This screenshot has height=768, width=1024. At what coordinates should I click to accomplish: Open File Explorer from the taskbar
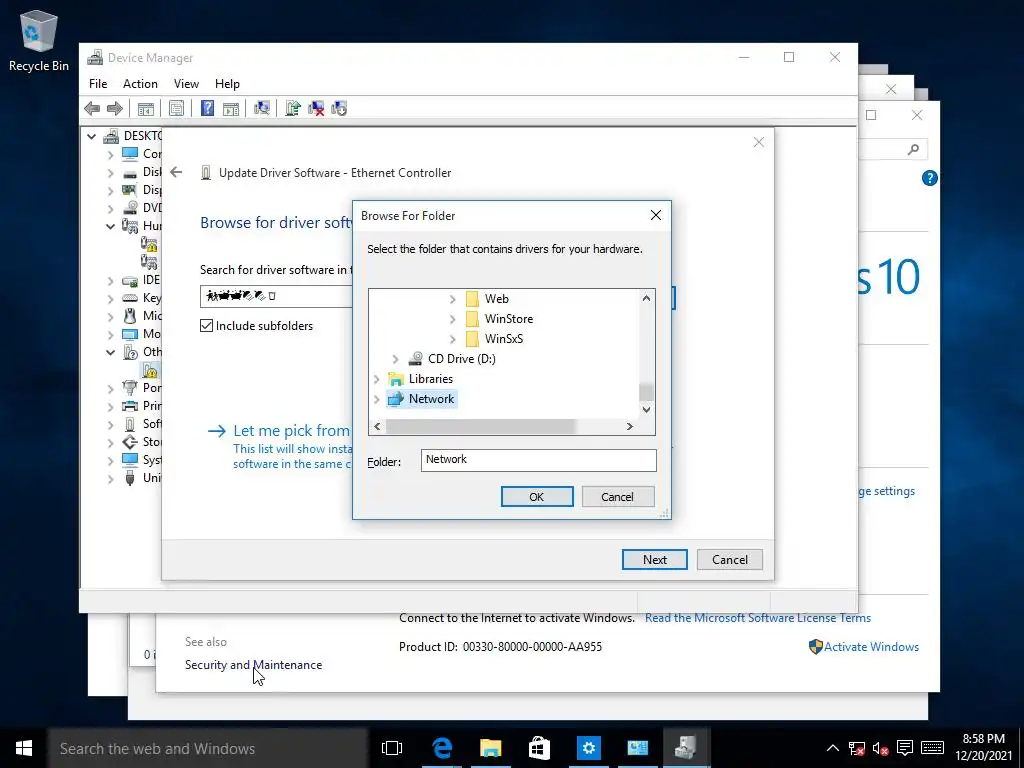[x=490, y=748]
